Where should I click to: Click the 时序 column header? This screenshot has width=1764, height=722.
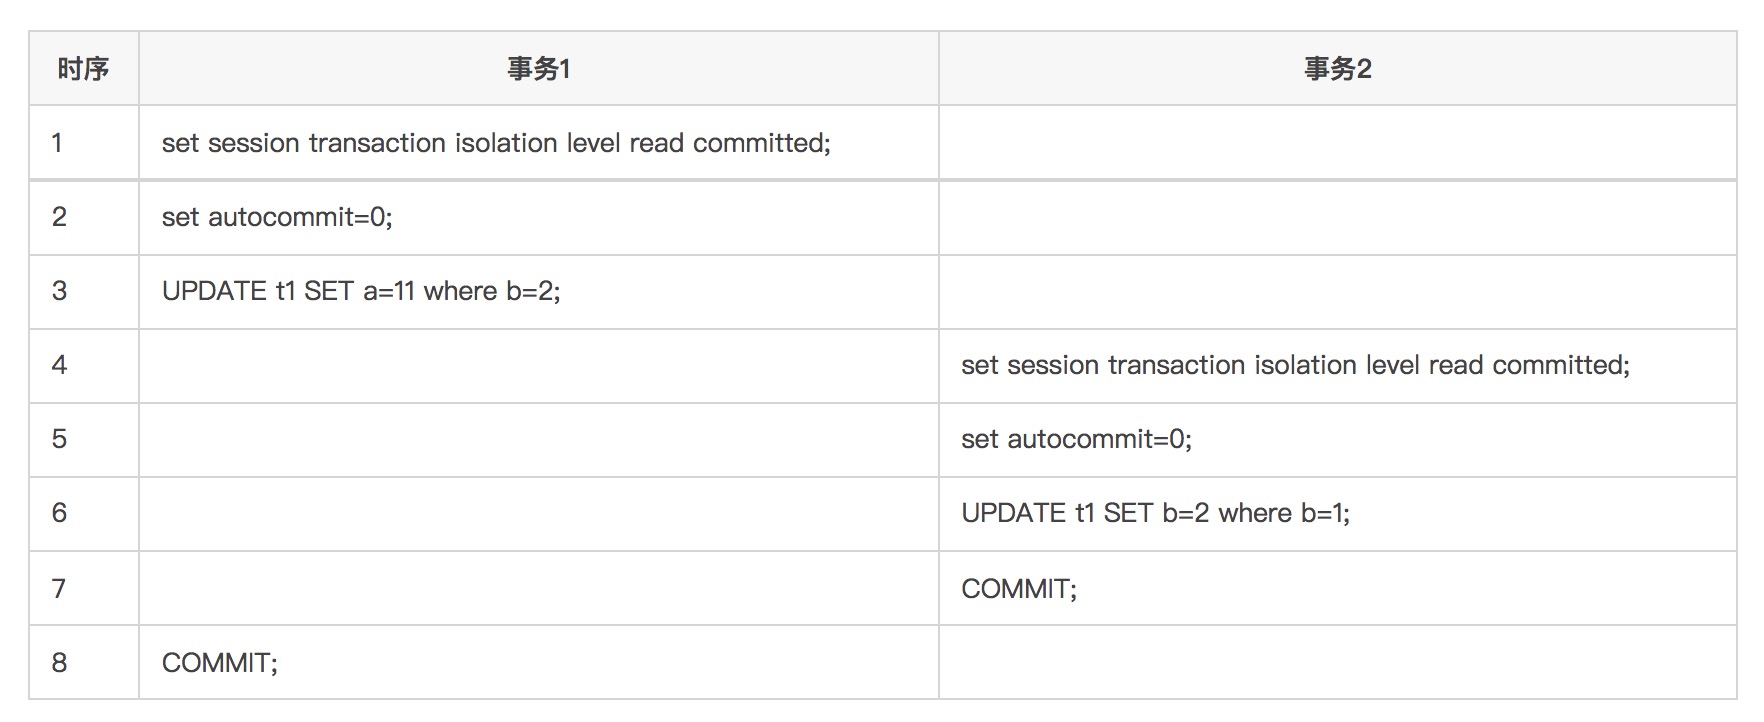click(83, 69)
